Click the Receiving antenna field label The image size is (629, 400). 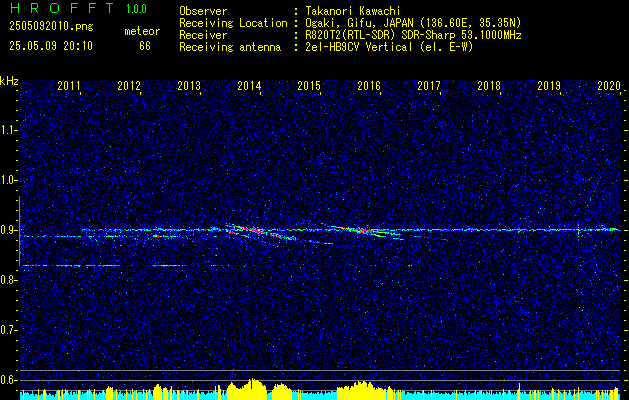point(230,47)
